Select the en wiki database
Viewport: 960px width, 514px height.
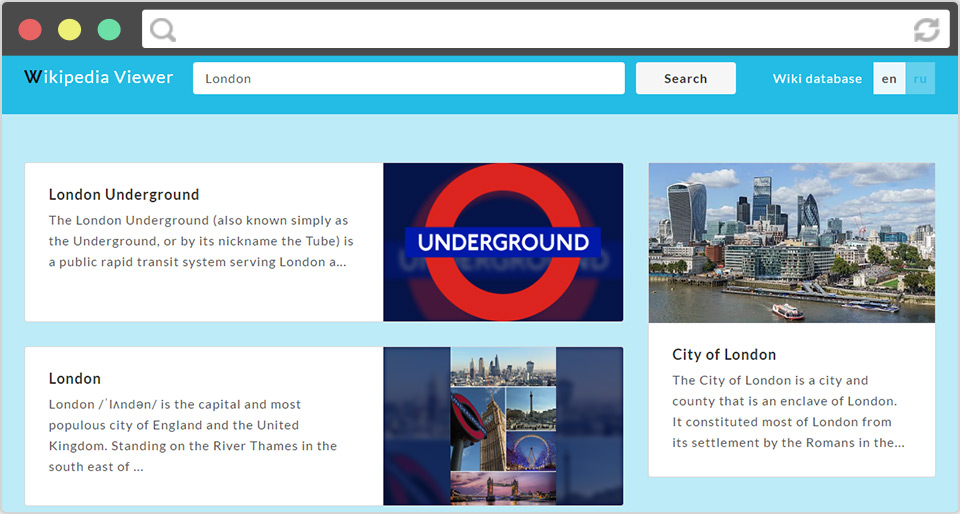coord(889,78)
